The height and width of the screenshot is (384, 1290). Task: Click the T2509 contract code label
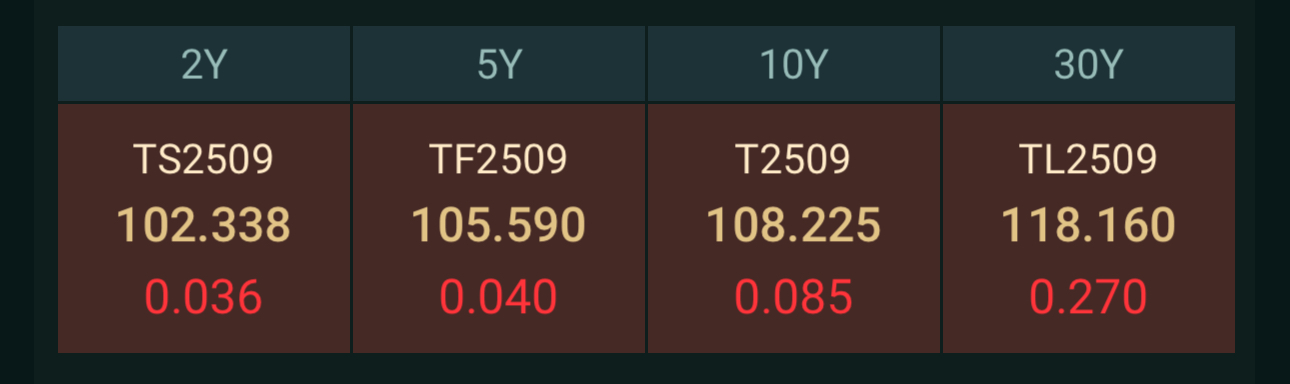click(794, 159)
